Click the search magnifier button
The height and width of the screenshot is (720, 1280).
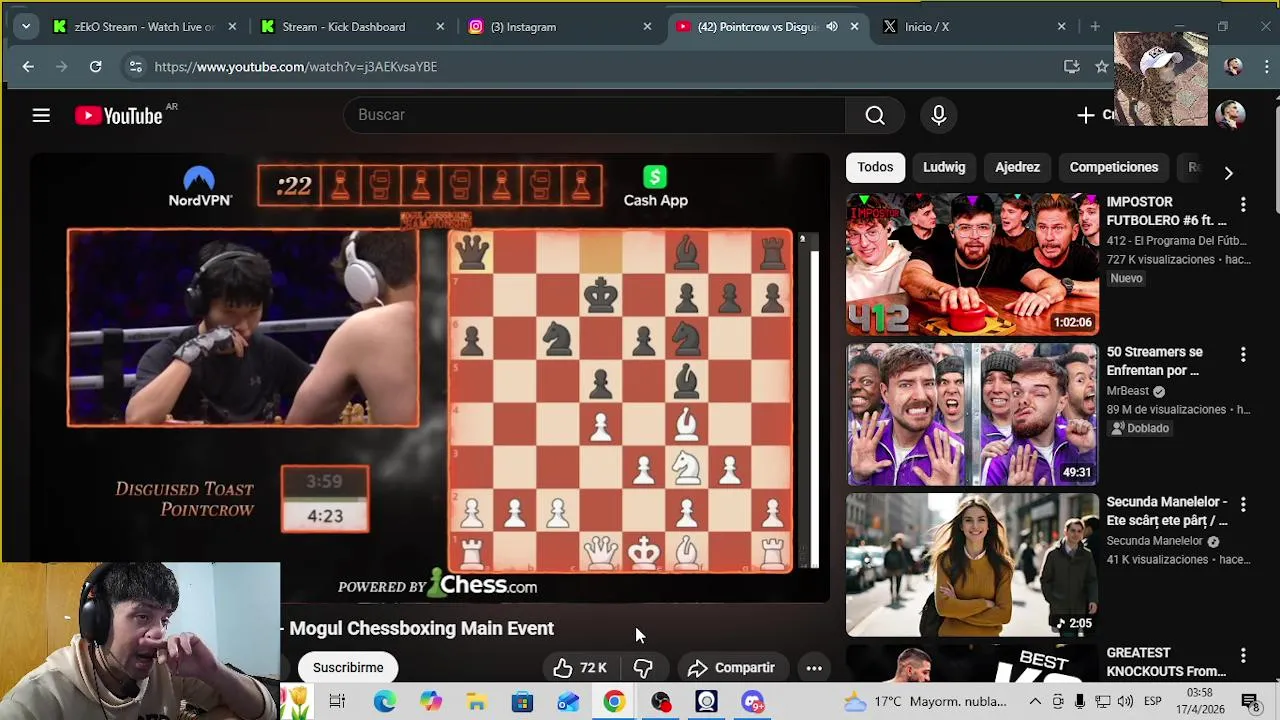[875, 115]
